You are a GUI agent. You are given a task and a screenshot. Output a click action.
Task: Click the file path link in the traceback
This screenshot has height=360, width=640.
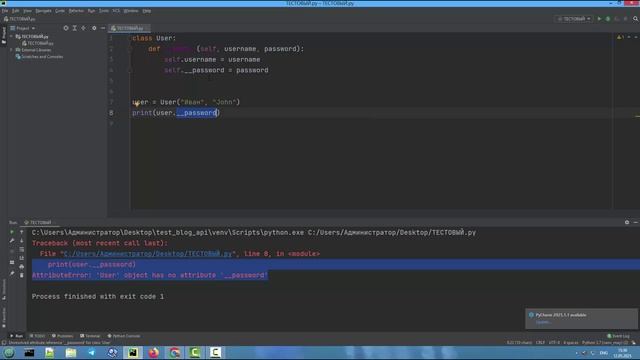[x=148, y=253]
